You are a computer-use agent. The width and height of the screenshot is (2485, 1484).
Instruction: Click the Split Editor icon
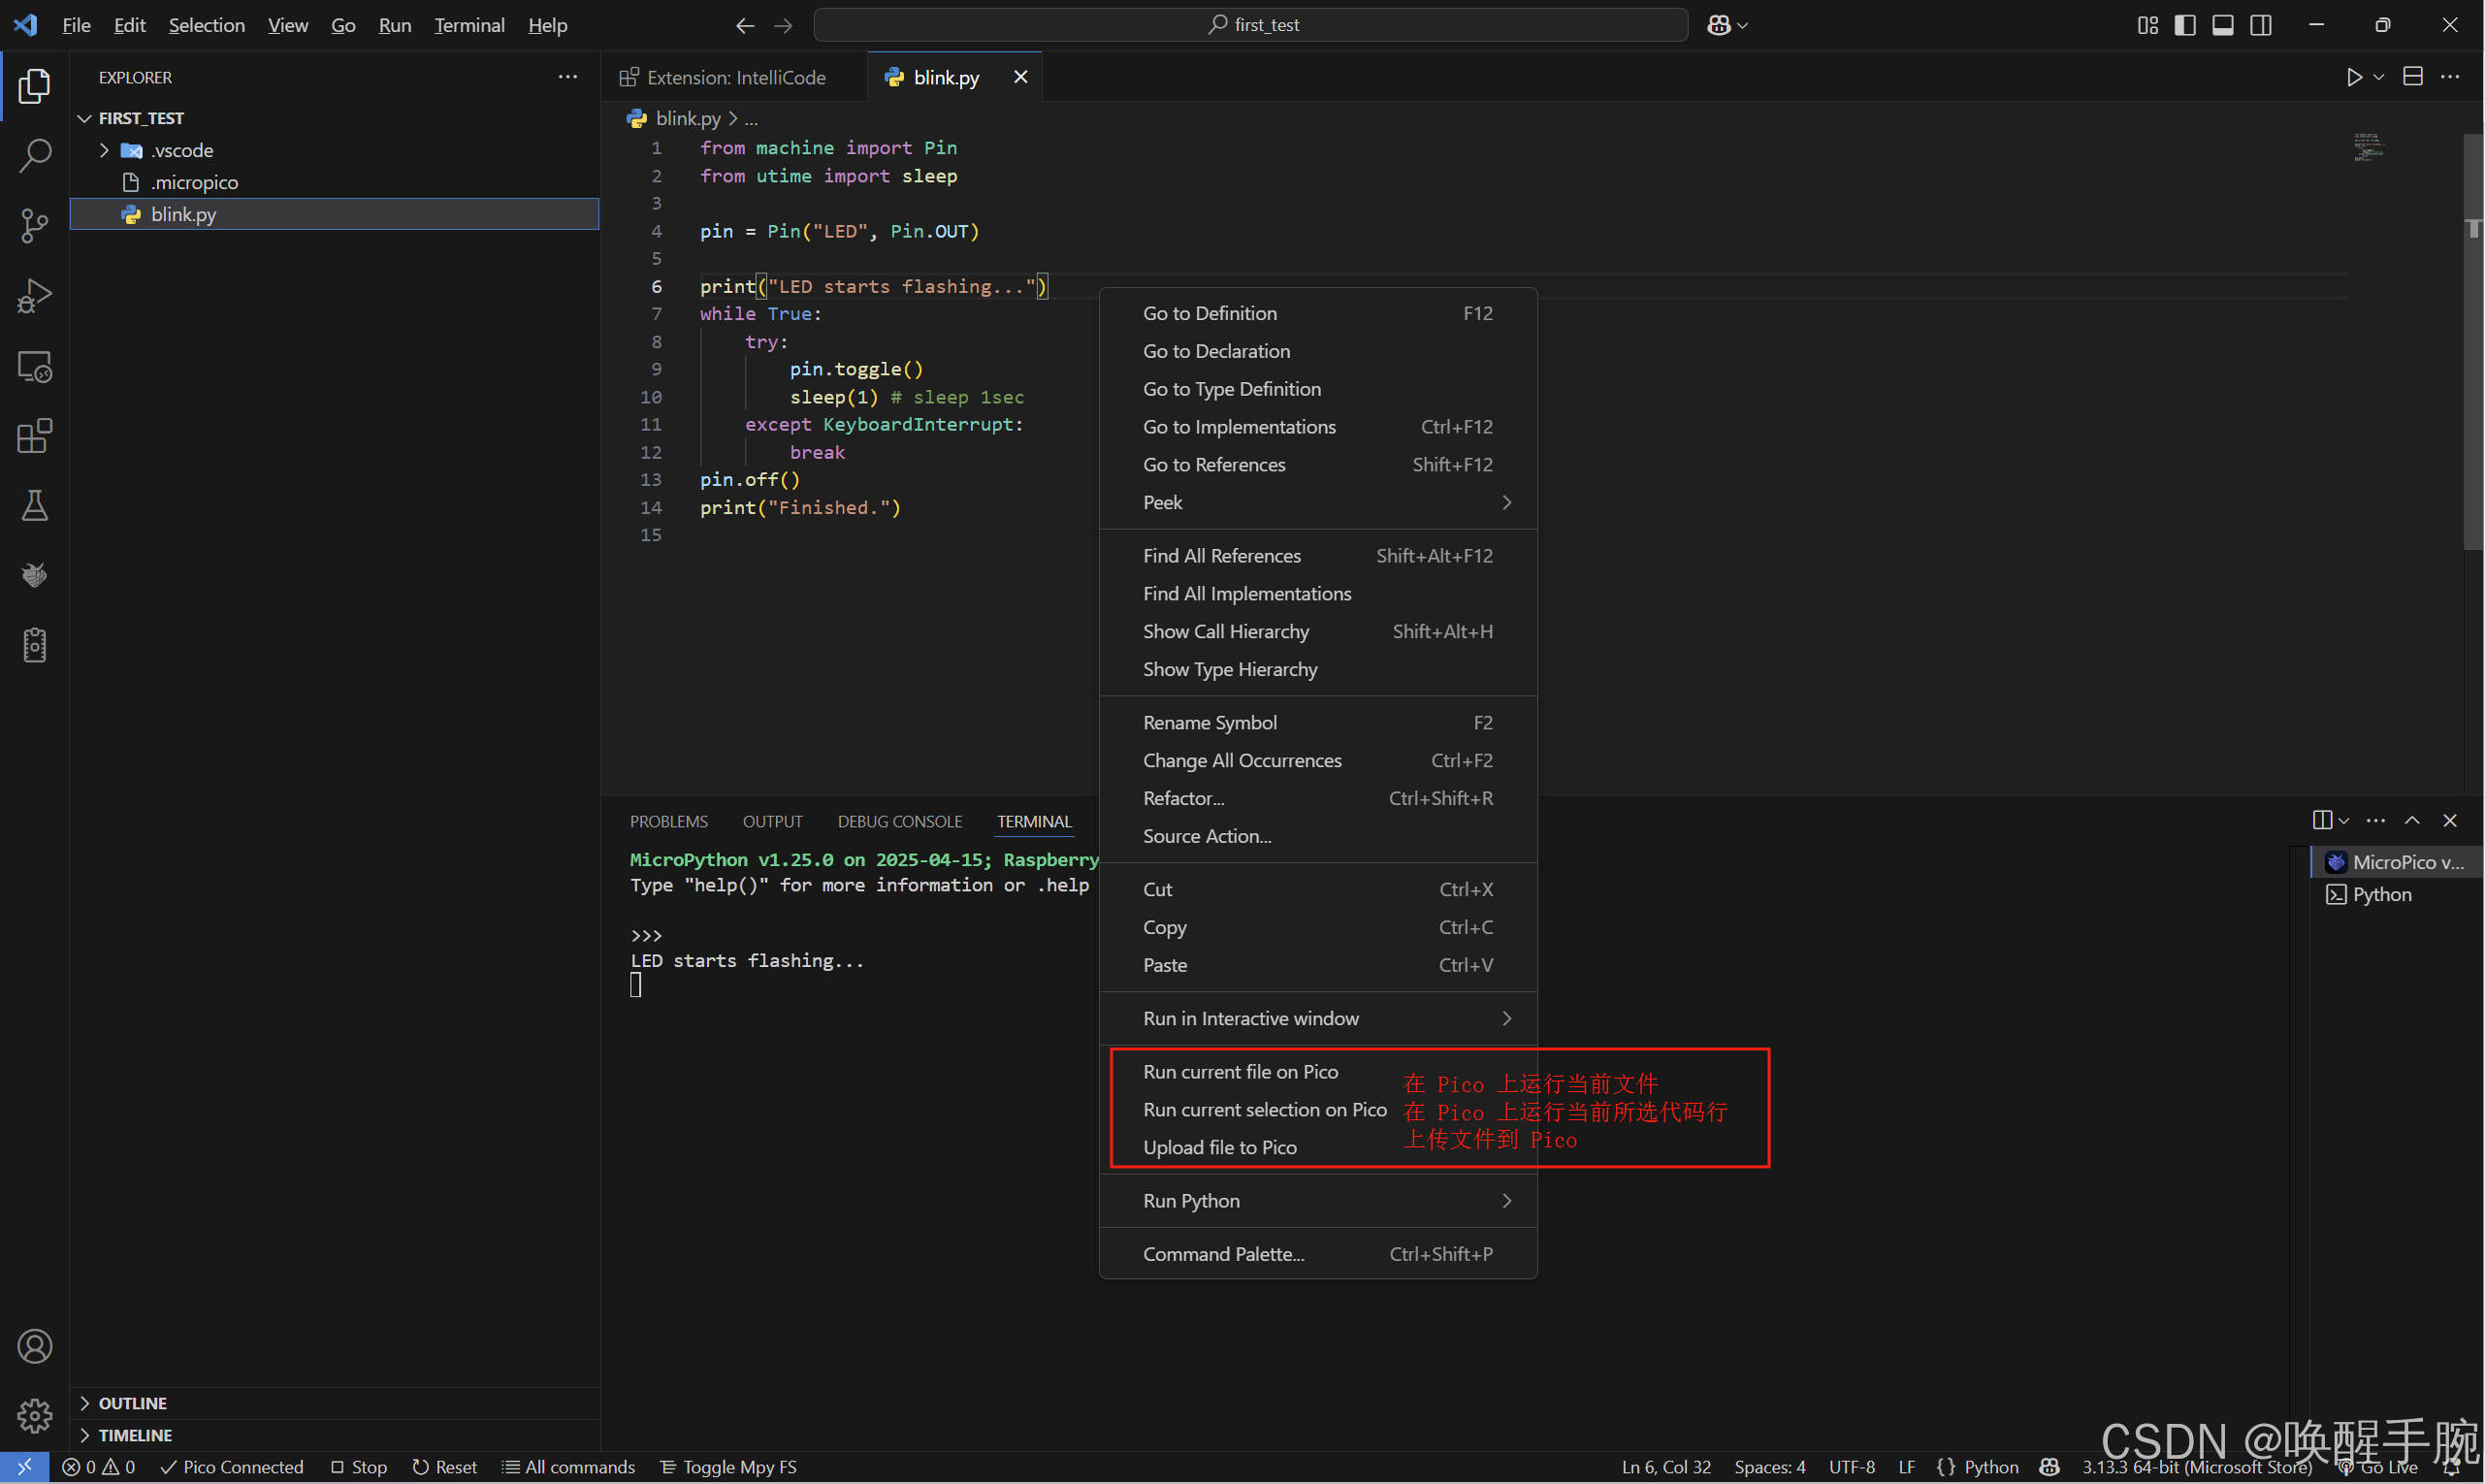(x=2412, y=77)
